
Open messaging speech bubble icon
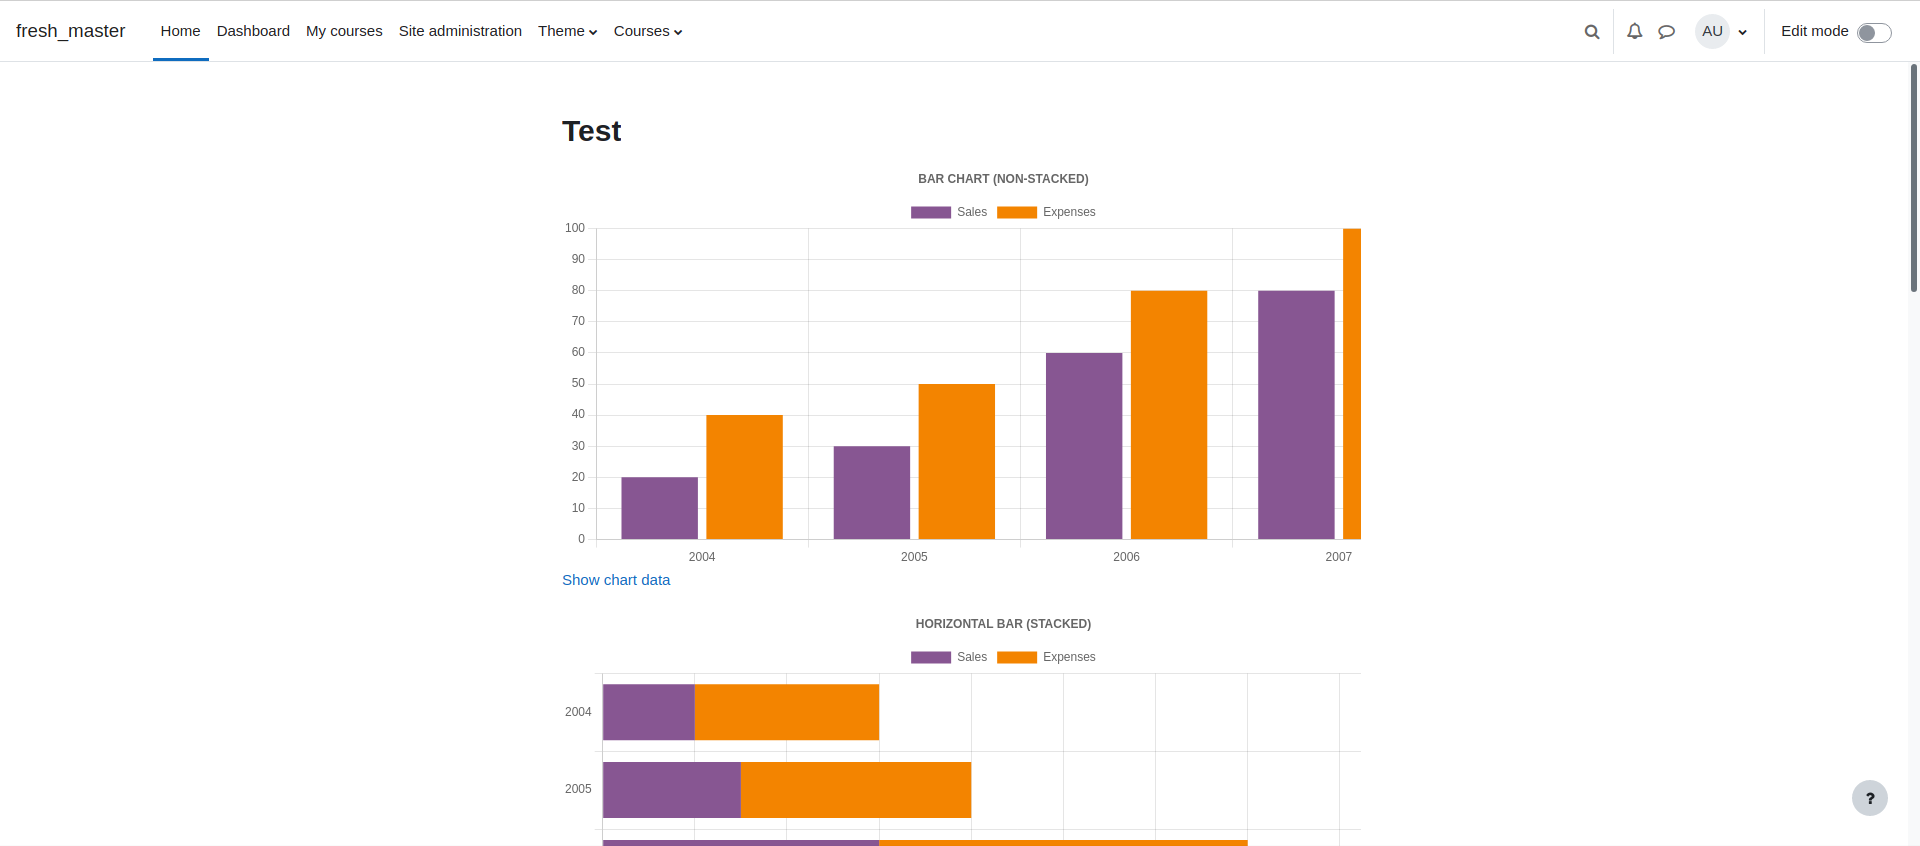(x=1666, y=32)
